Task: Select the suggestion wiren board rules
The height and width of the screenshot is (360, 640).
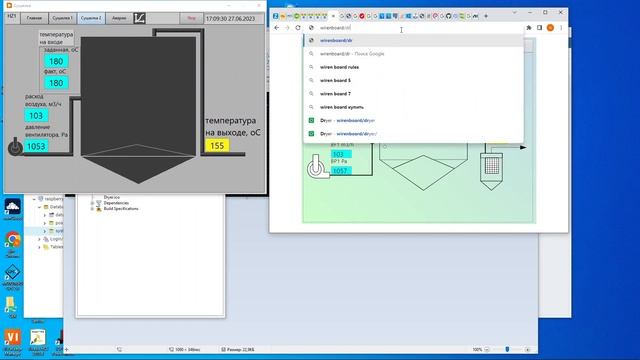Action: pyautogui.click(x=413, y=67)
